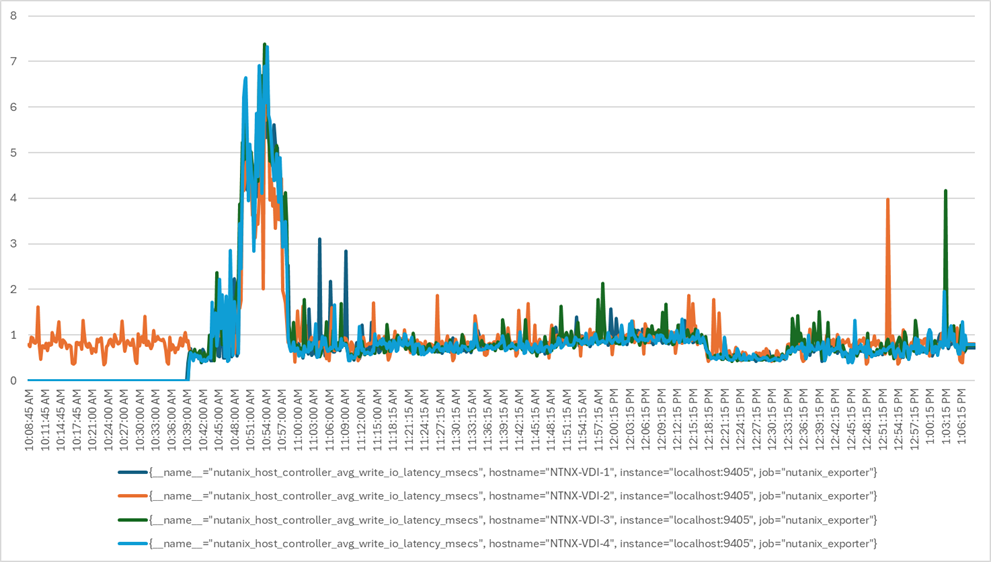991x562 pixels.
Task: Click the y-axis label 7
Action: (x=13, y=61)
